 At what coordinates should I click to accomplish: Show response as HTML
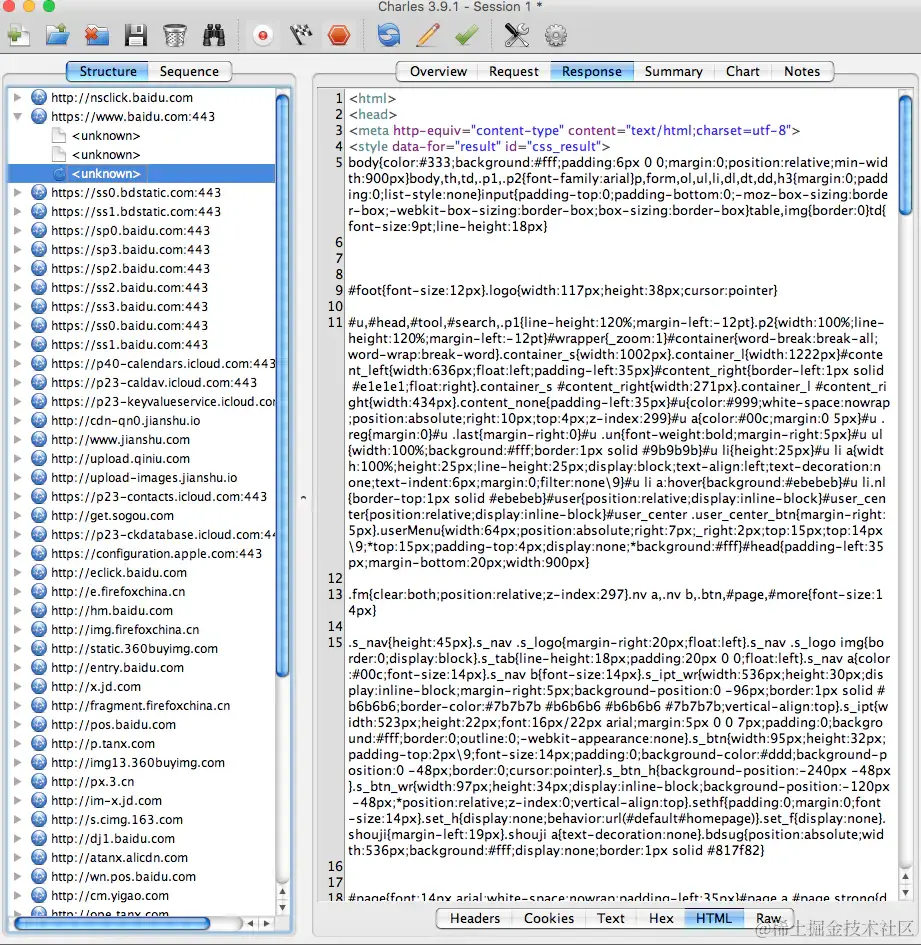pyautogui.click(x=714, y=918)
